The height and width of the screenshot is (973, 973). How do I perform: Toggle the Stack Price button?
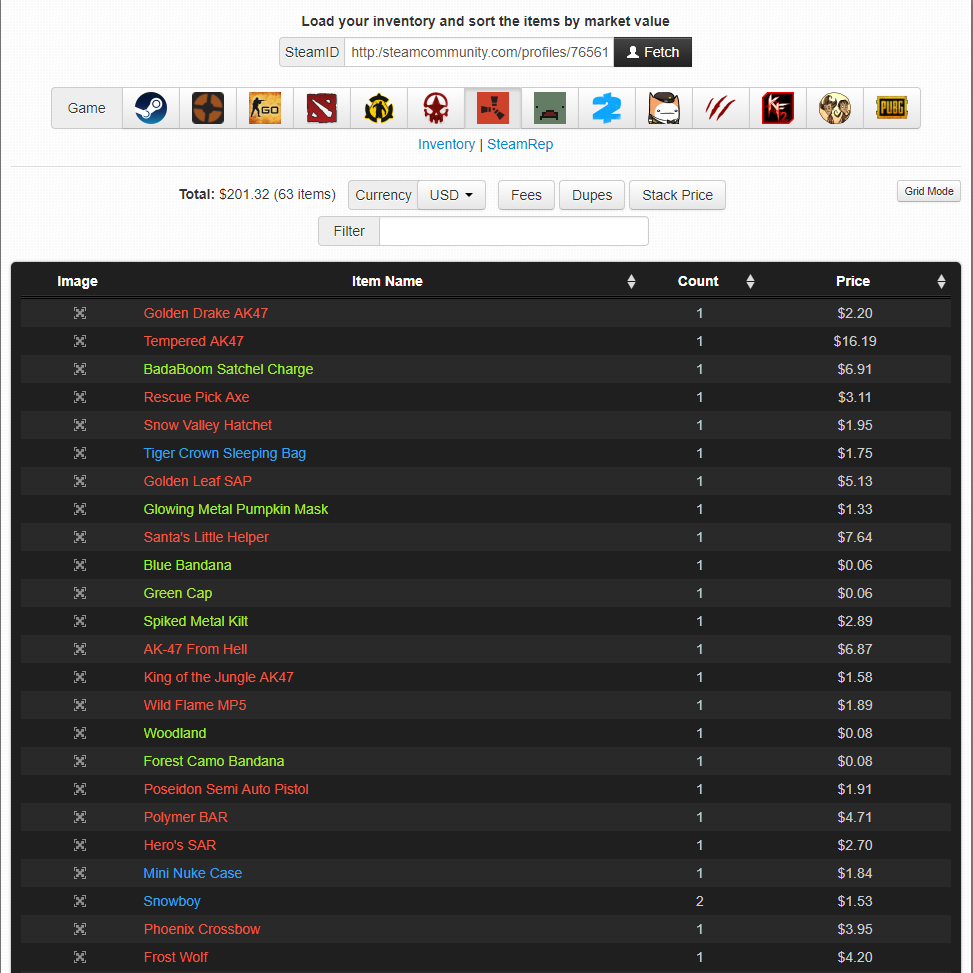tap(677, 195)
